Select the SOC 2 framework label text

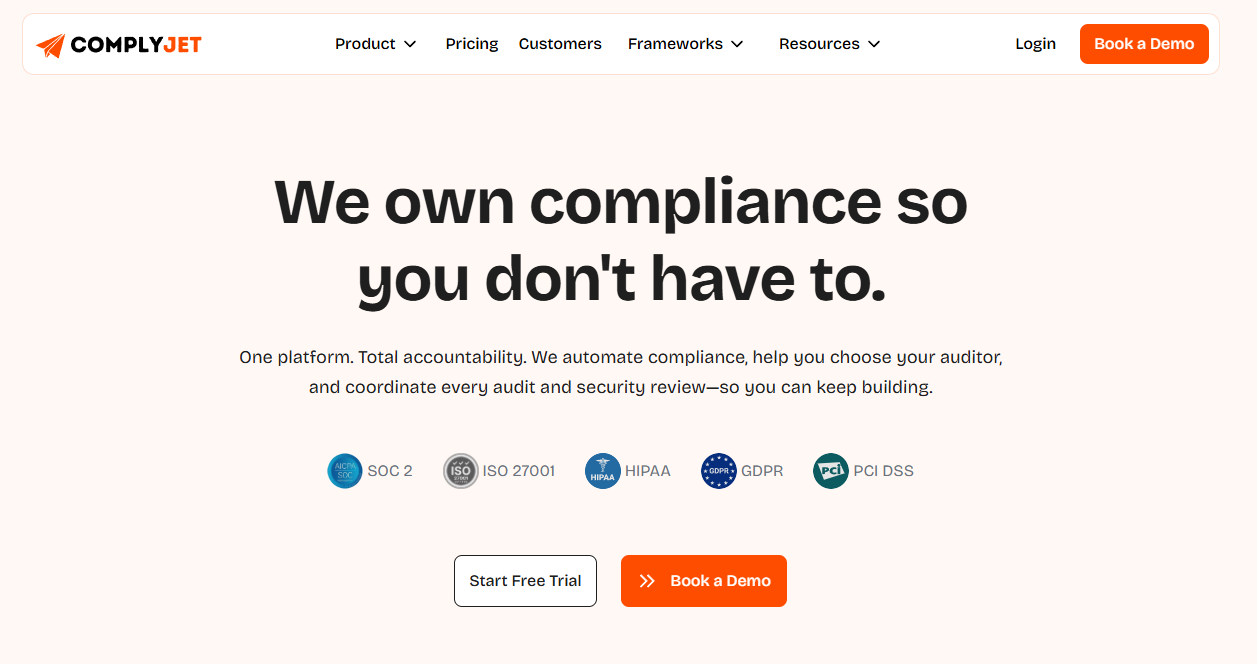point(392,470)
